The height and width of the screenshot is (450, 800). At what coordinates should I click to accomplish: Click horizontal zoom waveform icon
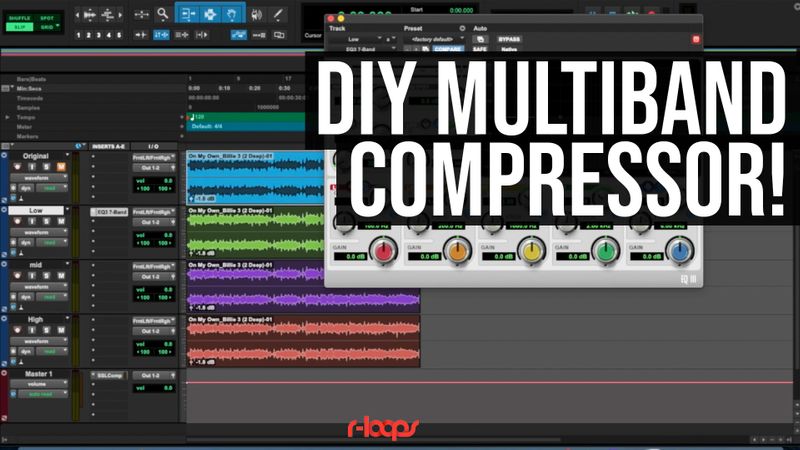[90, 15]
